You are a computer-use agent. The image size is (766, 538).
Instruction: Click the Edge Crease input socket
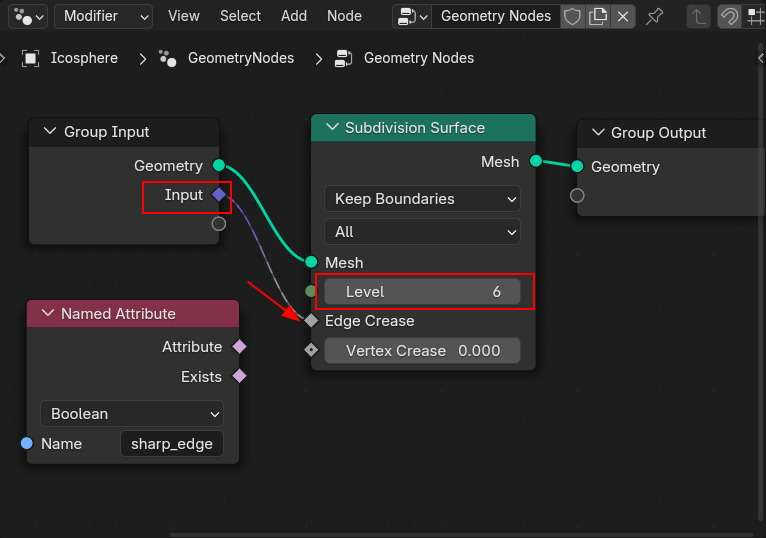(x=311, y=321)
